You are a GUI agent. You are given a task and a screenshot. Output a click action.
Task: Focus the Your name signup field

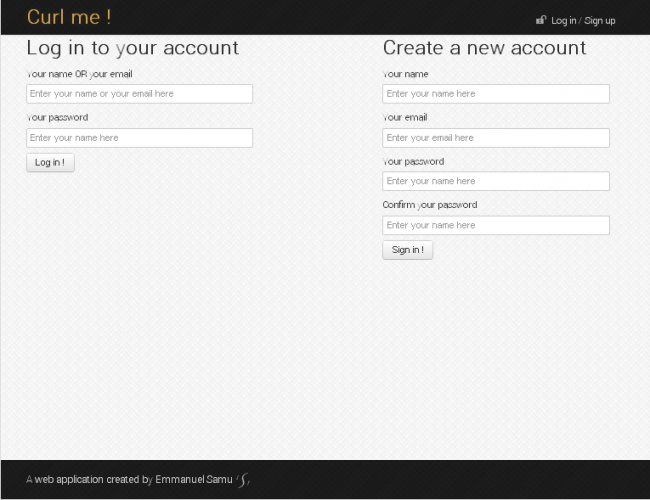coord(496,94)
